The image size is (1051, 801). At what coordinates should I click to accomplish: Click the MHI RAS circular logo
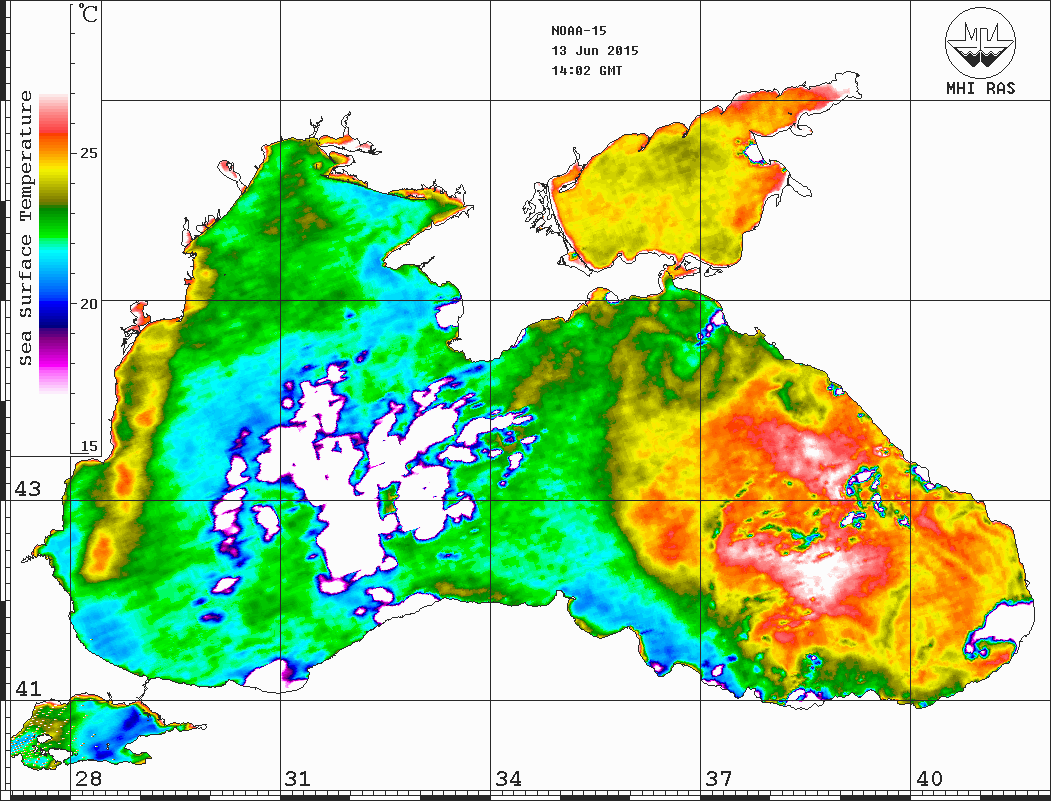click(980, 42)
